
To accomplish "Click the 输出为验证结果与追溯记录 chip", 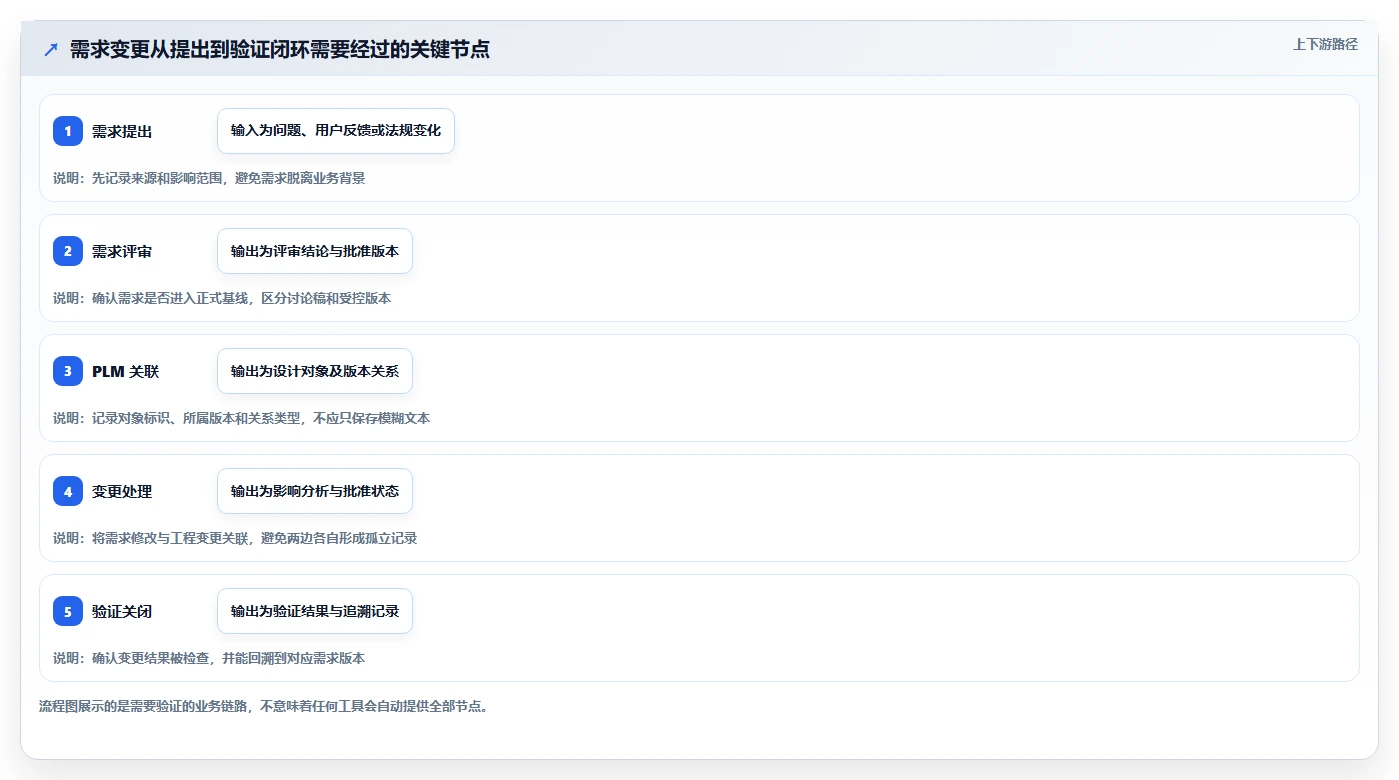I will [315, 611].
